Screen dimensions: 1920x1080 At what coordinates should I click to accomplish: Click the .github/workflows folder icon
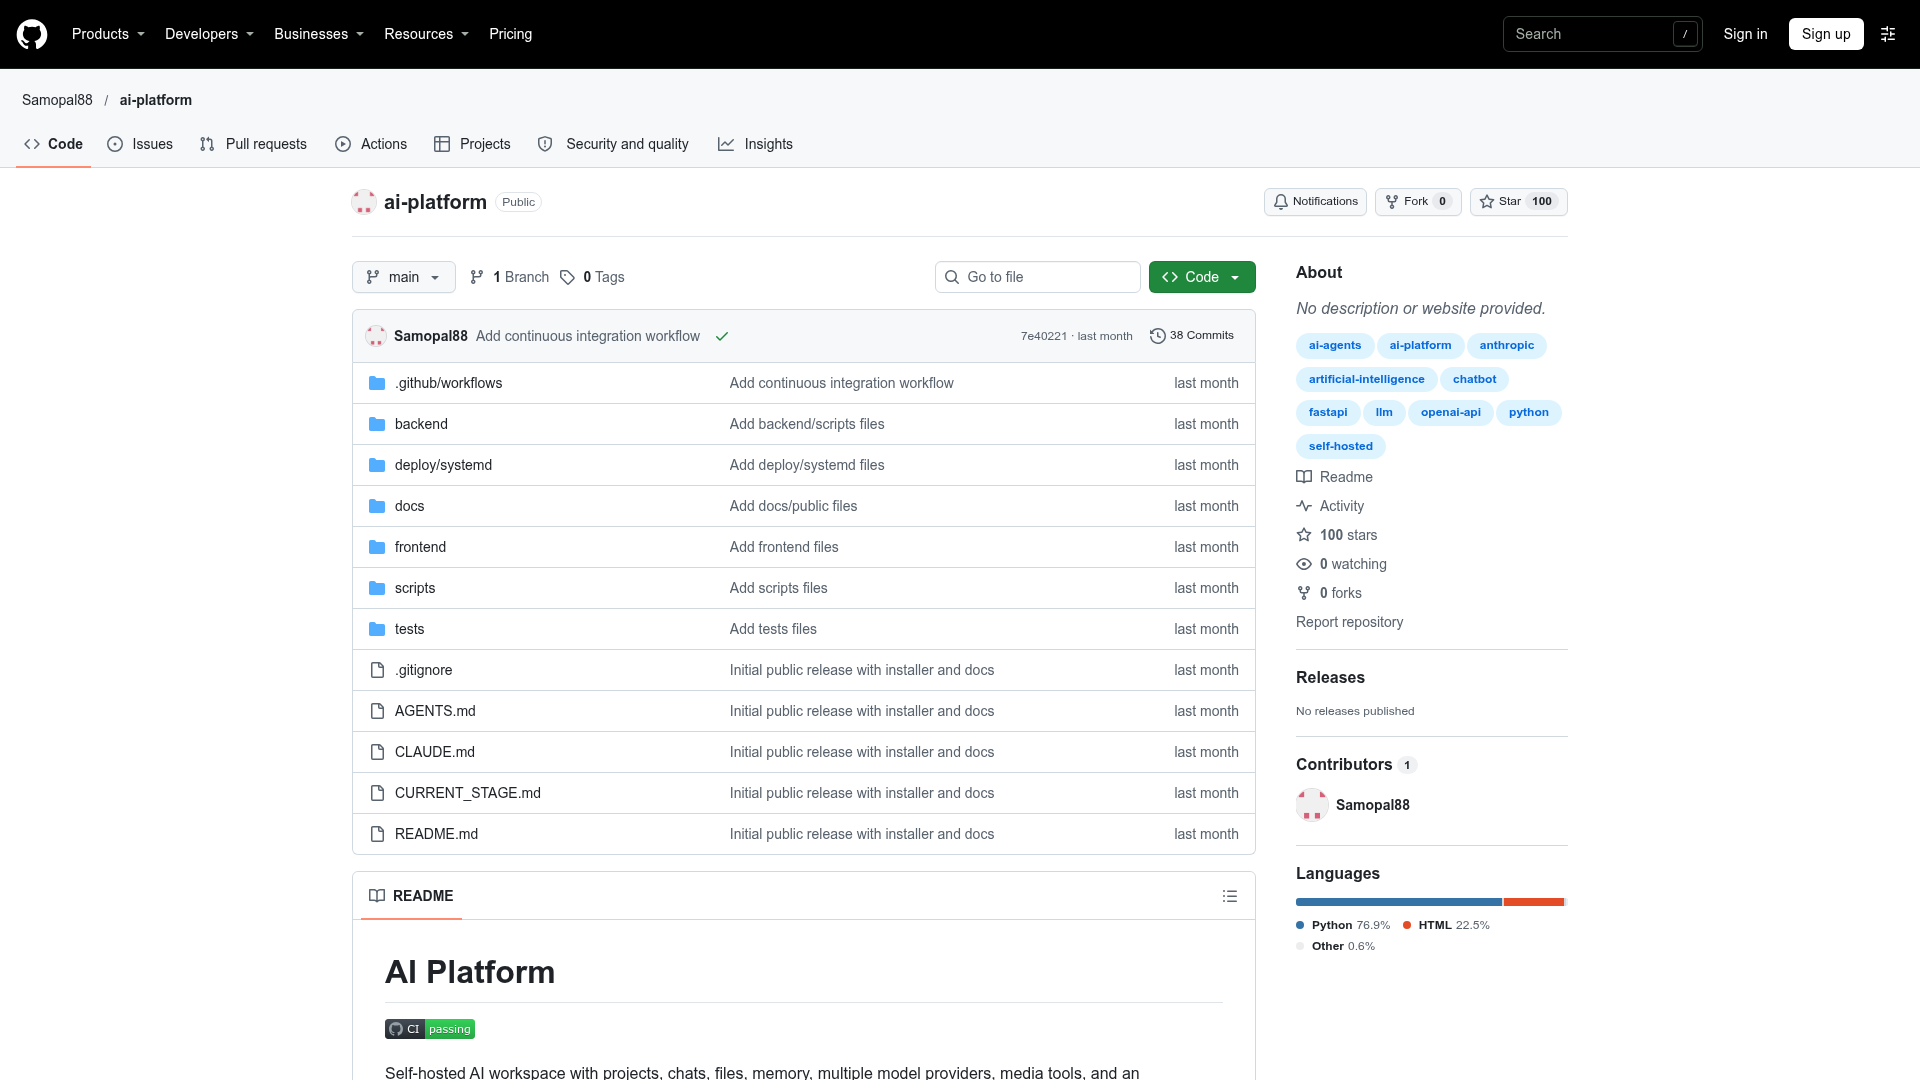tap(377, 383)
